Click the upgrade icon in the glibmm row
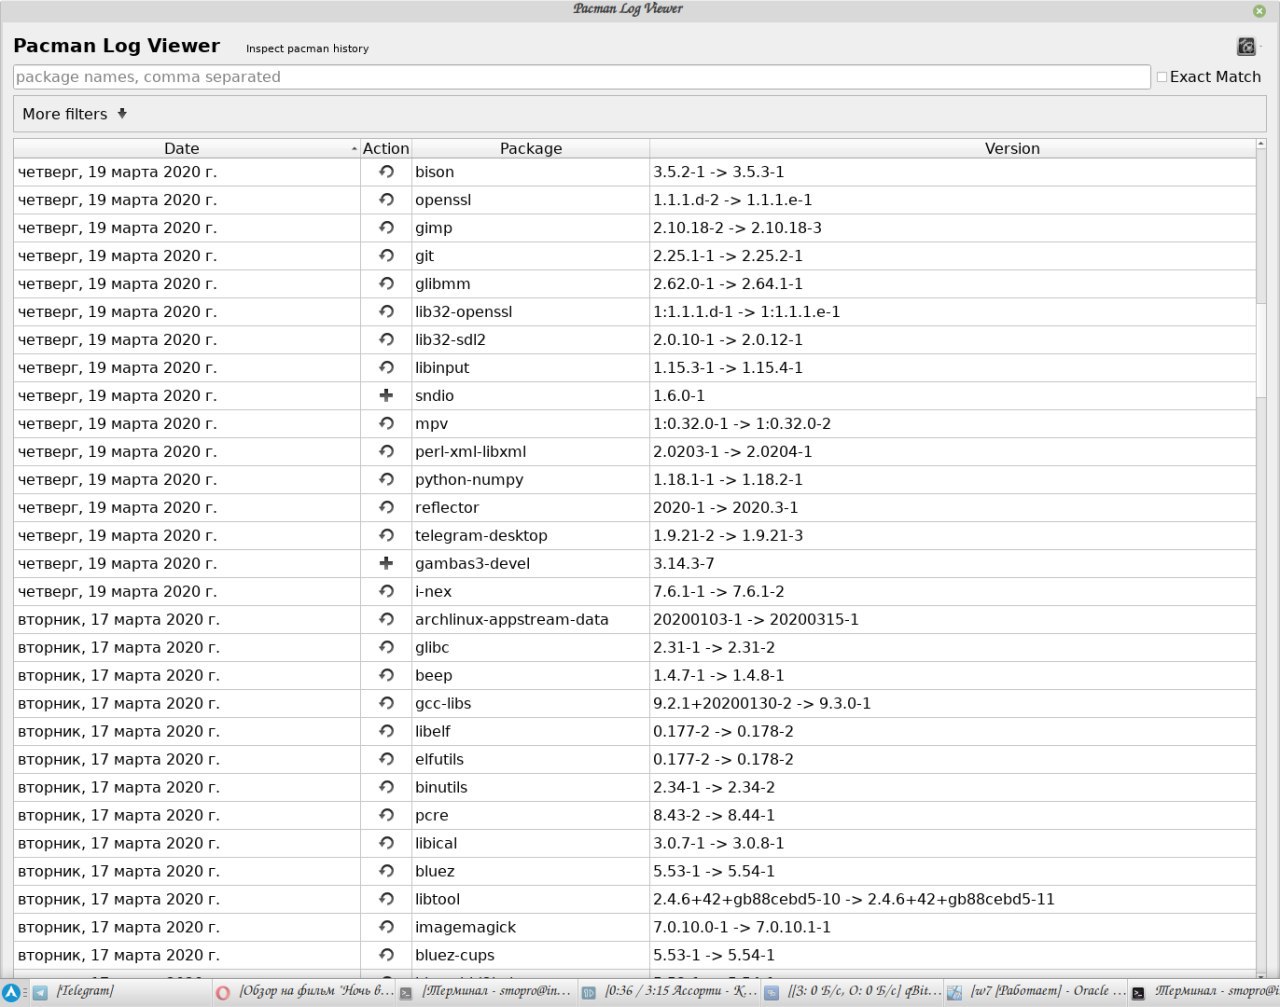 pyautogui.click(x=386, y=284)
